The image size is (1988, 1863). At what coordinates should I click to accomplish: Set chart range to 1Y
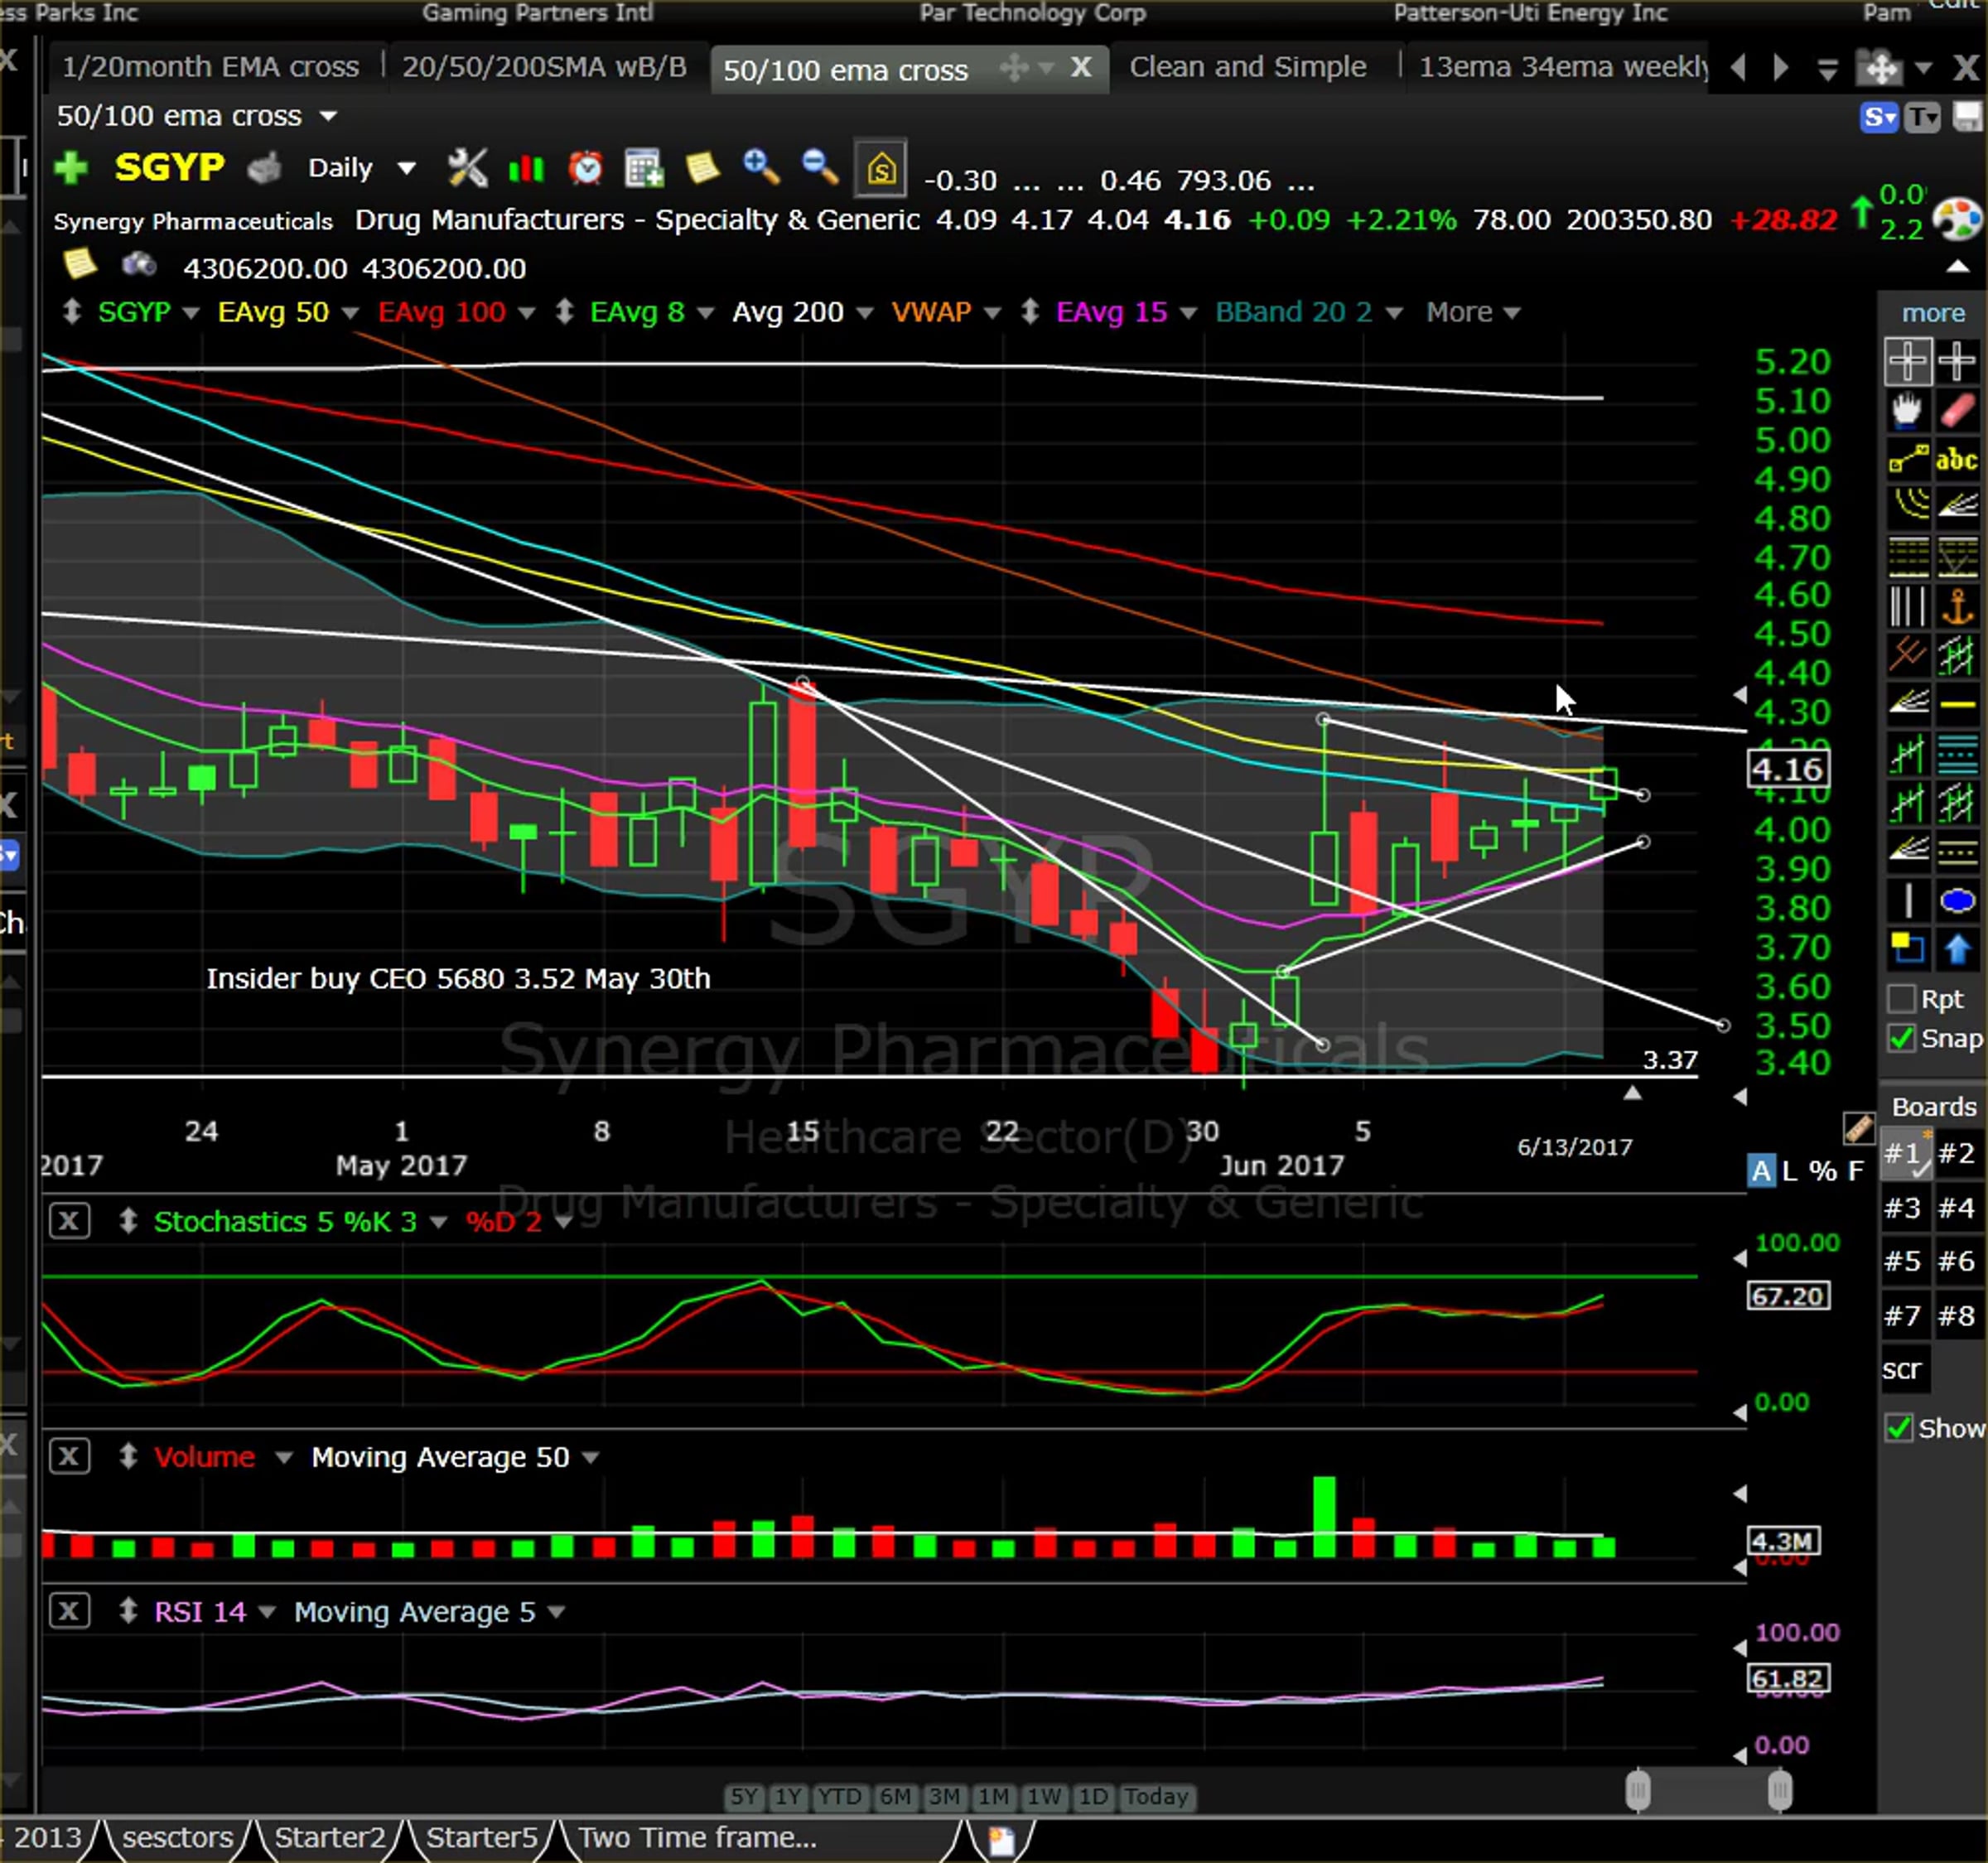(788, 1797)
